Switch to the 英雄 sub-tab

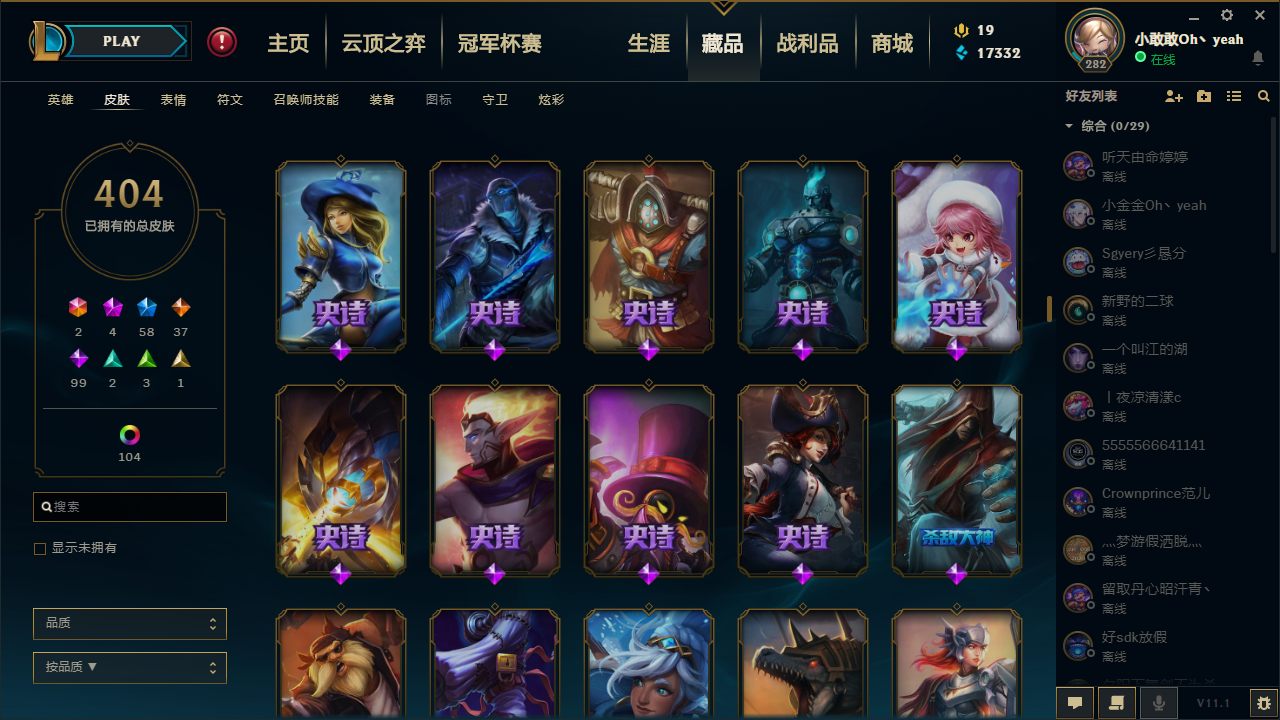pyautogui.click(x=60, y=100)
